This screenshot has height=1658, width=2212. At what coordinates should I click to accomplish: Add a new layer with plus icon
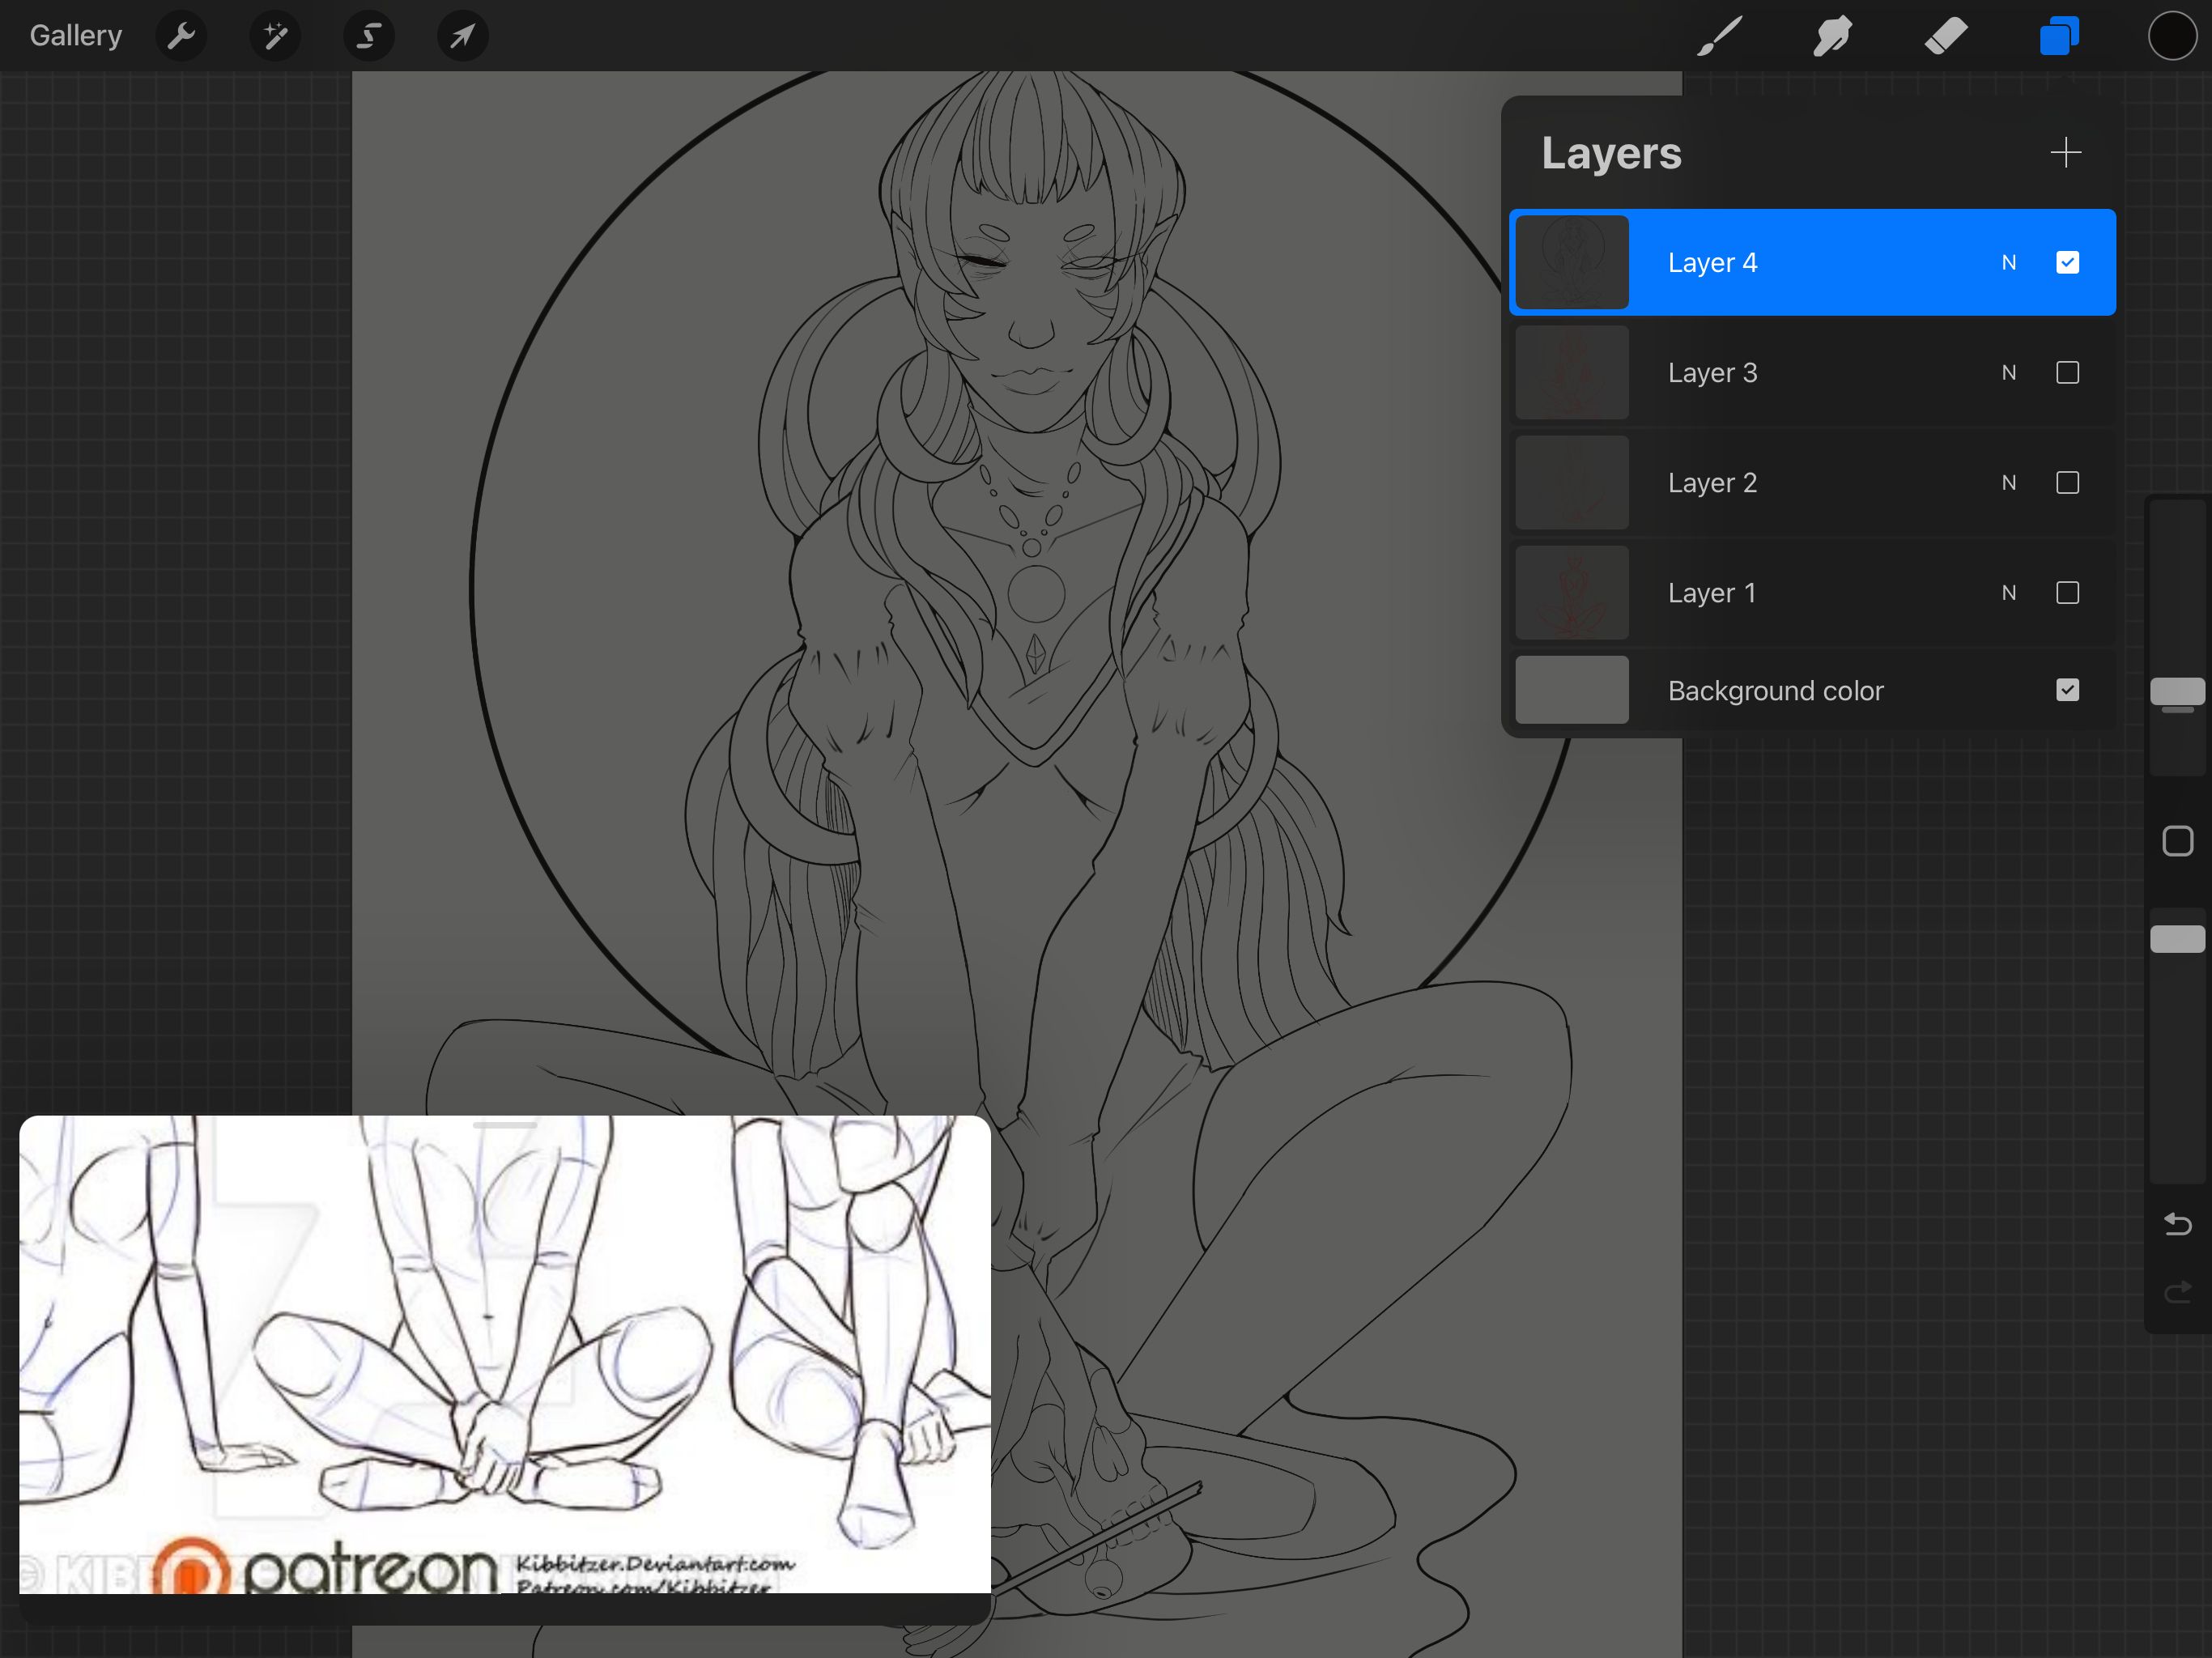(x=2065, y=153)
